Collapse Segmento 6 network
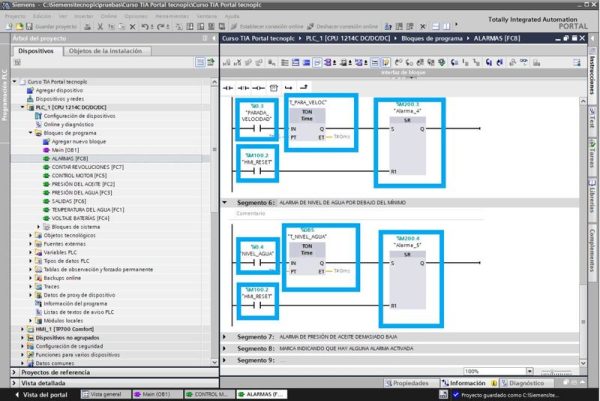 click(x=225, y=202)
